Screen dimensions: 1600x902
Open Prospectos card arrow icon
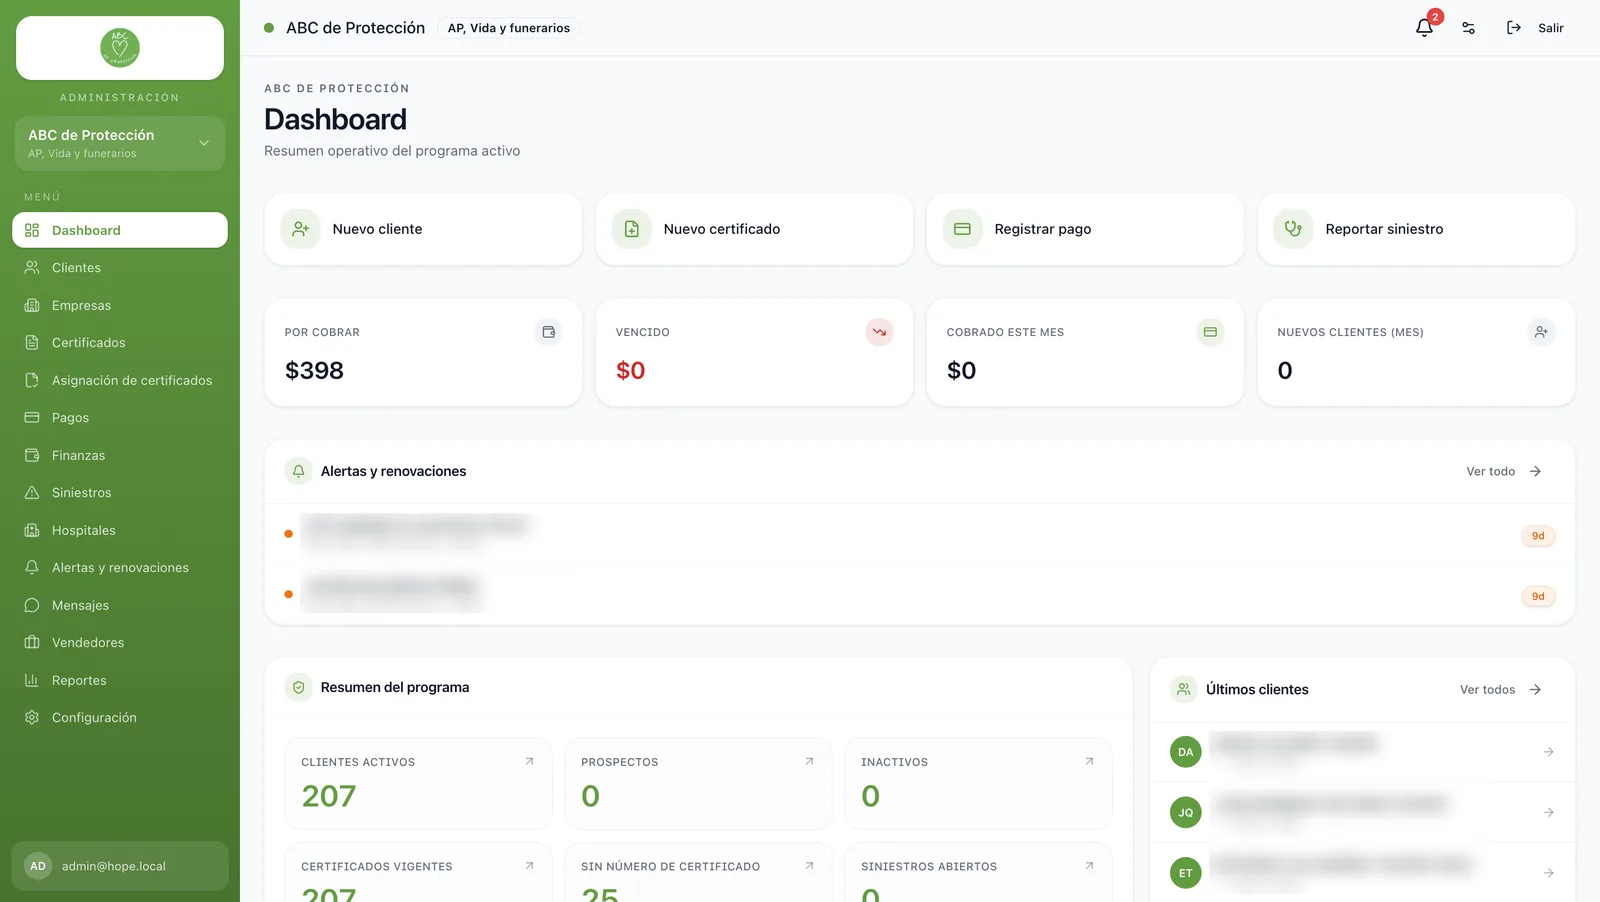tap(809, 762)
